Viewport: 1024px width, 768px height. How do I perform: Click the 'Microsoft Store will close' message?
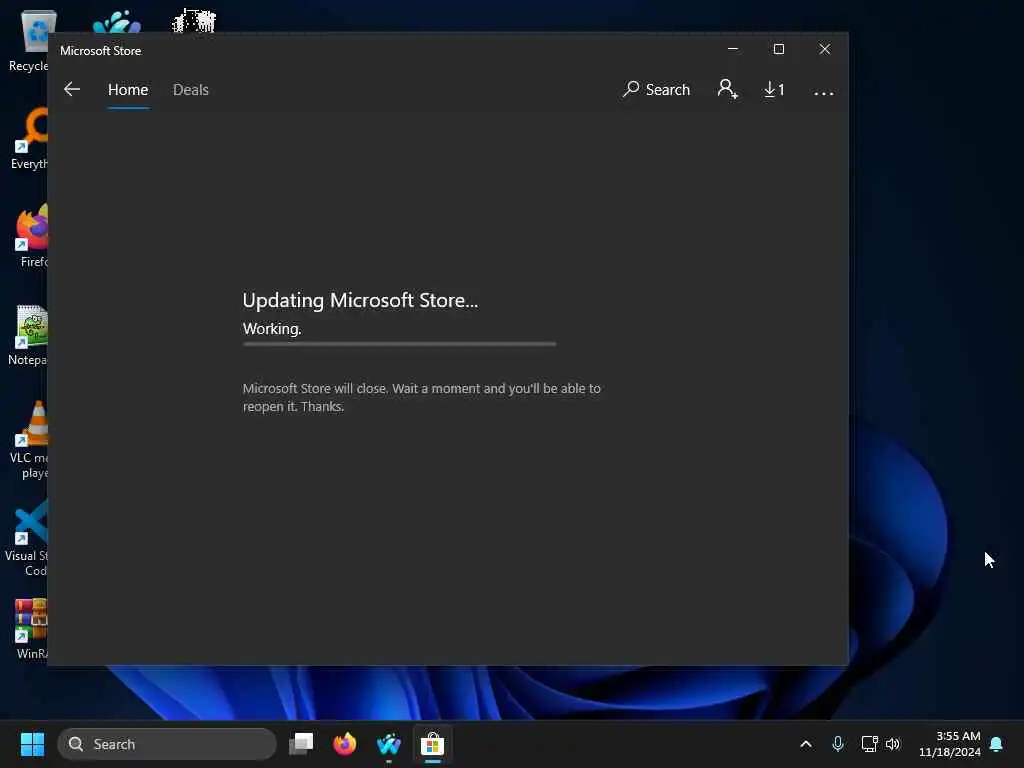(x=421, y=397)
